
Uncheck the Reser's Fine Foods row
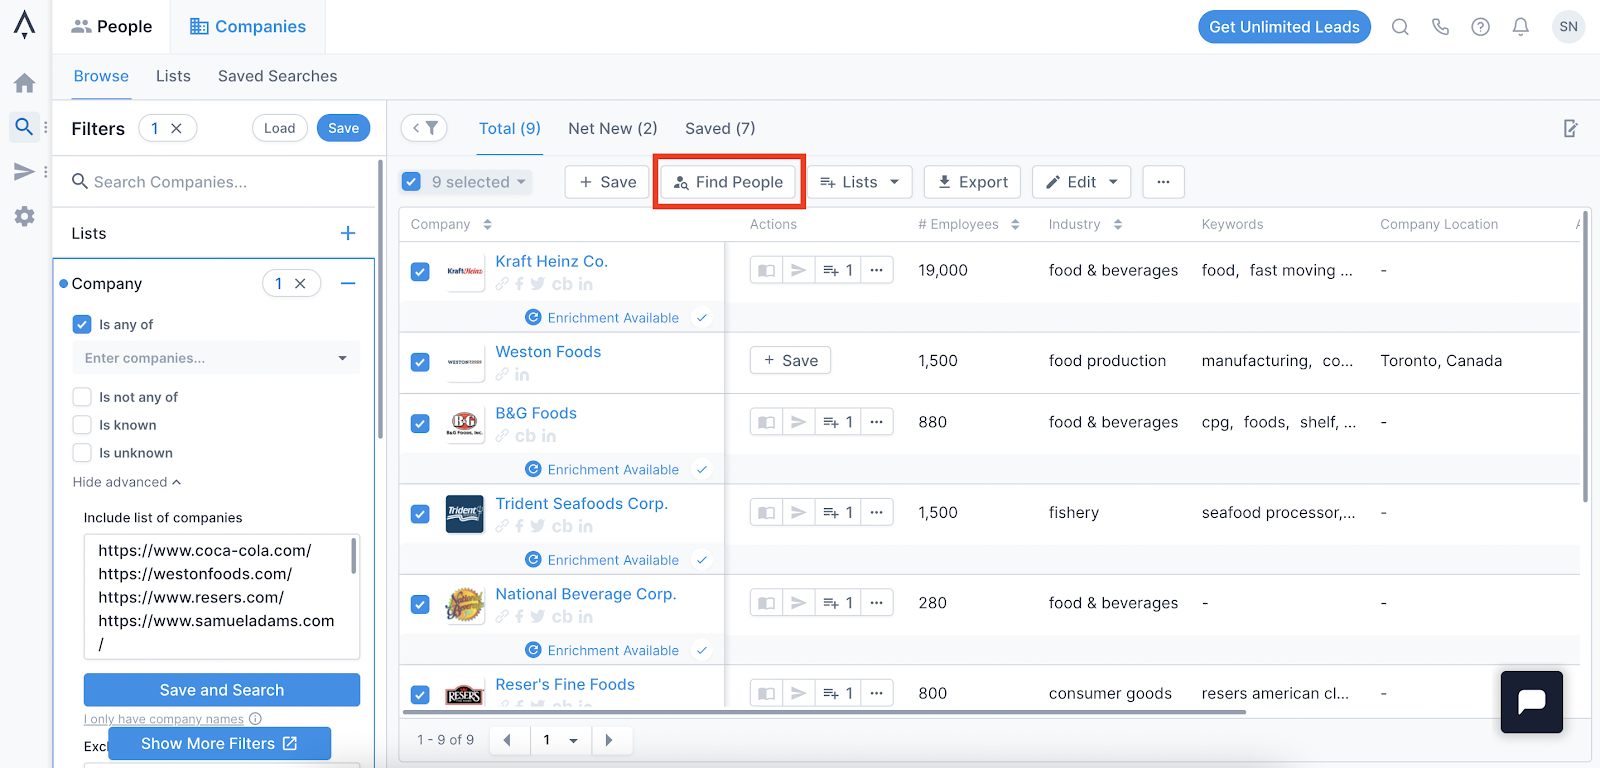click(x=420, y=694)
